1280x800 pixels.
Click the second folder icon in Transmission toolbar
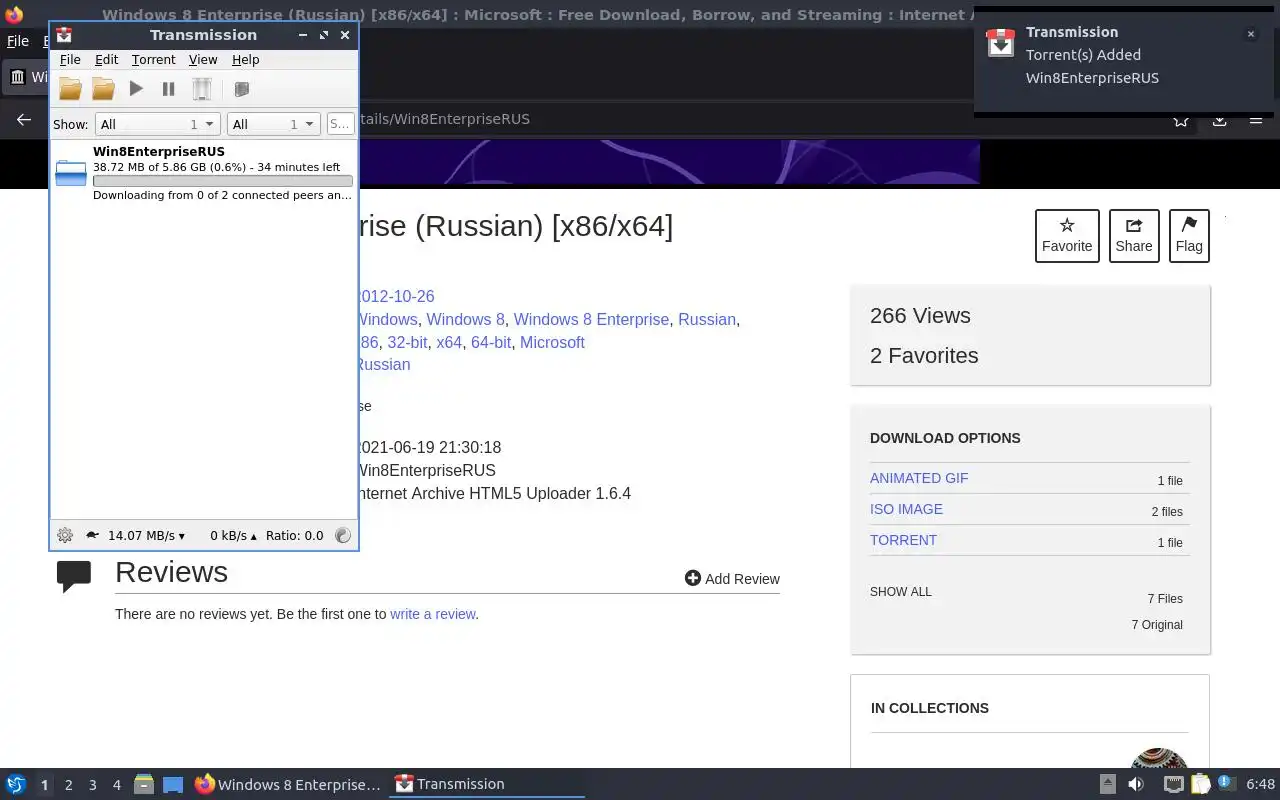pos(103,89)
